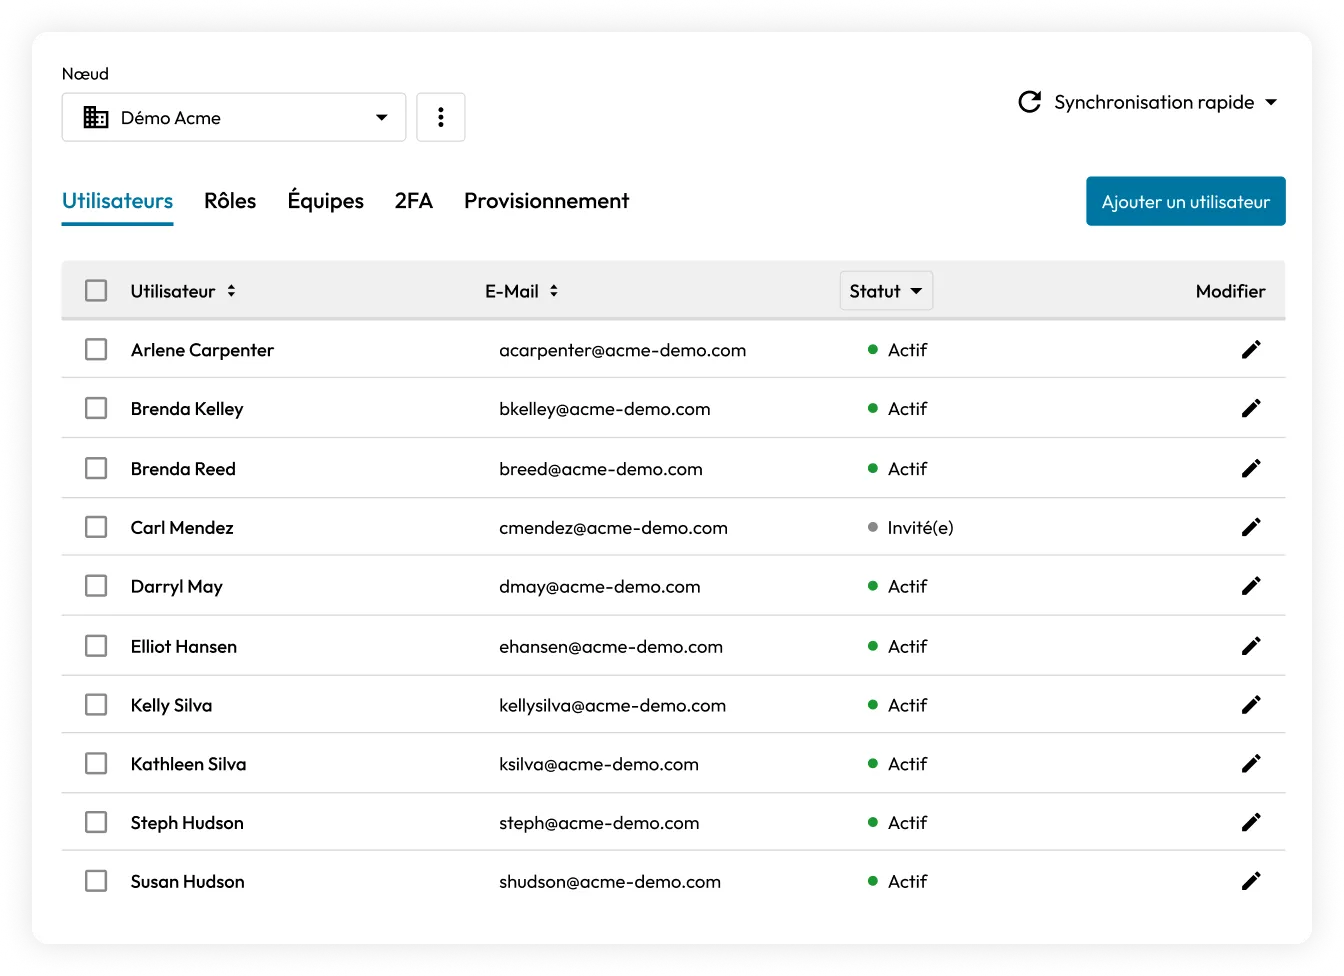The image size is (1344, 976).
Task: Click email shudson@acme-demo.com
Action: coord(610,882)
